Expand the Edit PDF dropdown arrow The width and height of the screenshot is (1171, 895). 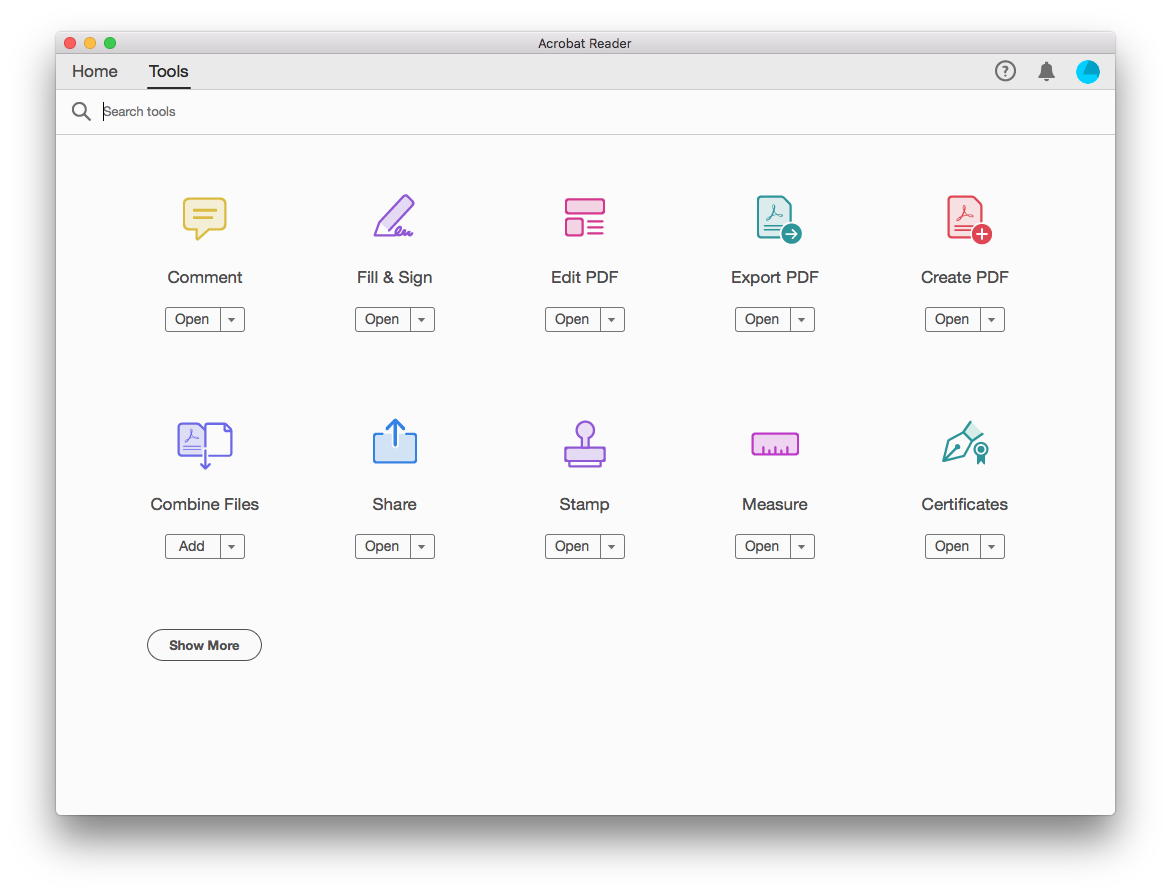612,320
